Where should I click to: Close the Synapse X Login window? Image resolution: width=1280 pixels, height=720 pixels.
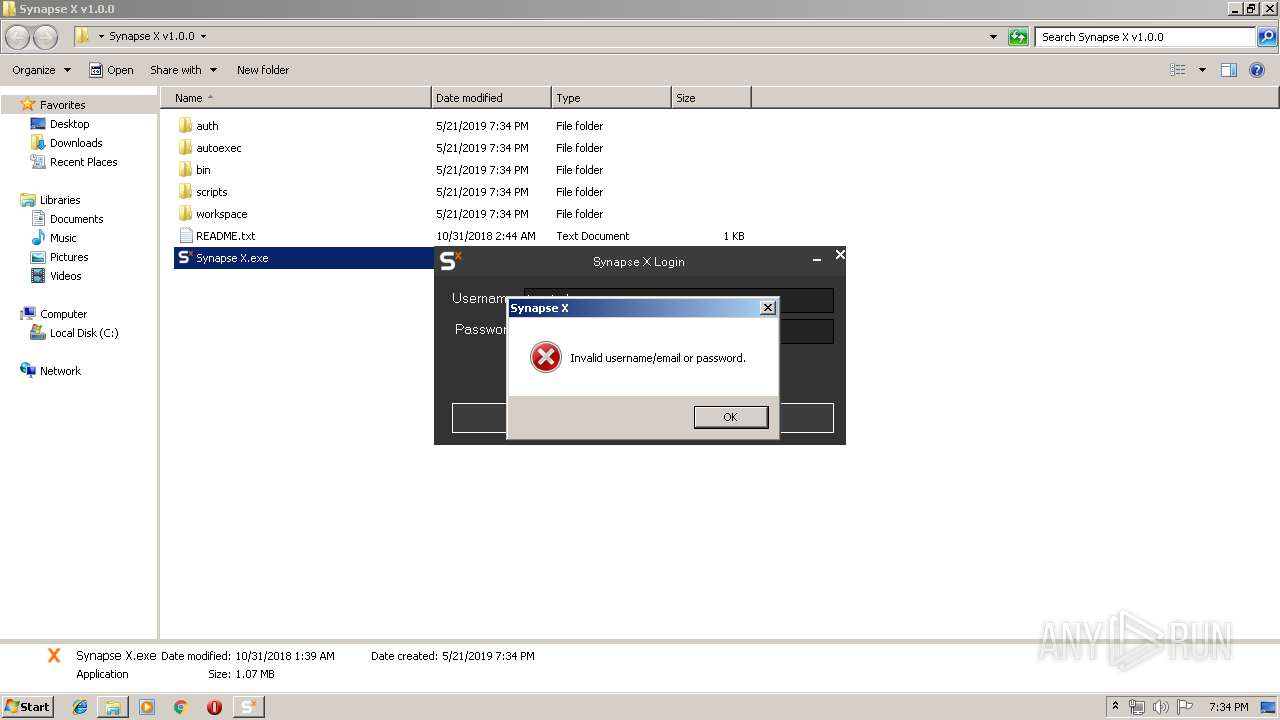[x=840, y=255]
